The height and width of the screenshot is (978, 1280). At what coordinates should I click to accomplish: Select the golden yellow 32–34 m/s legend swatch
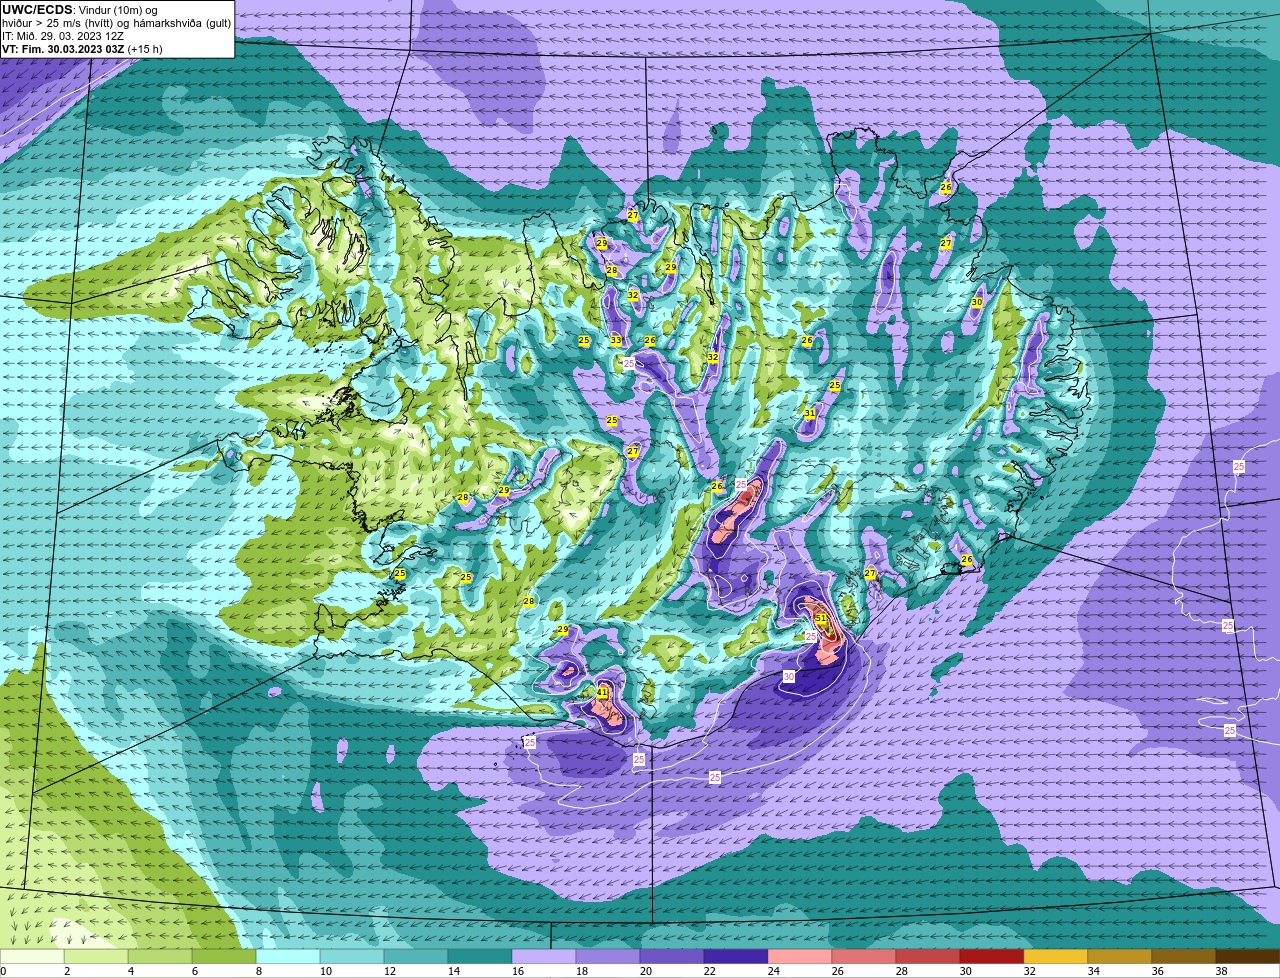coord(1056,957)
